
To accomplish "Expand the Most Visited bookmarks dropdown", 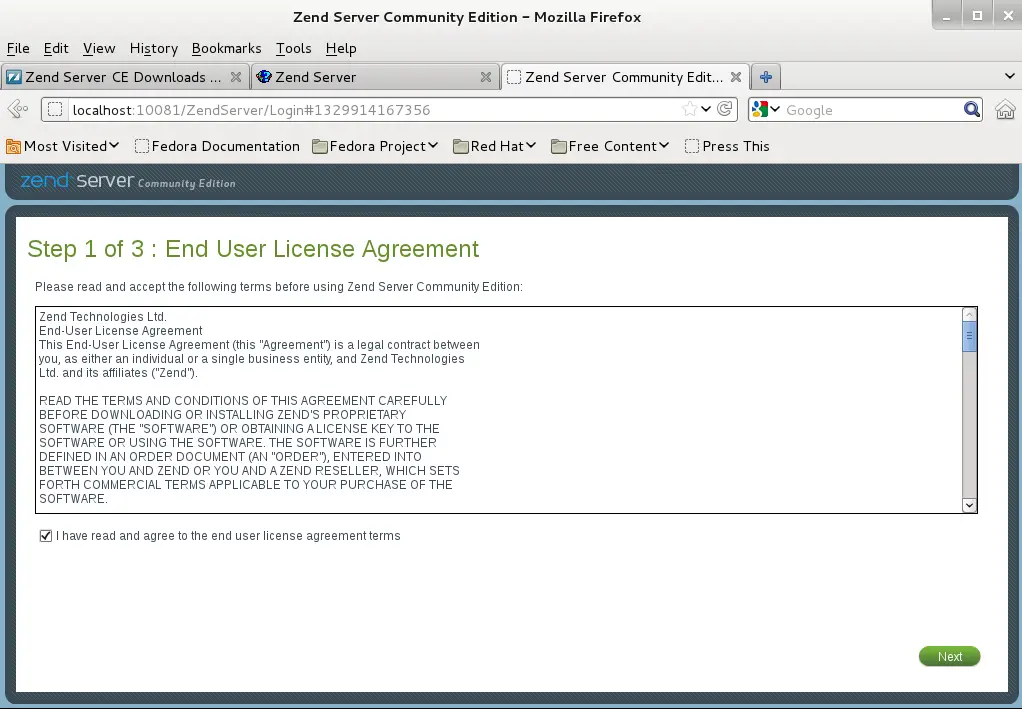I will coord(114,145).
